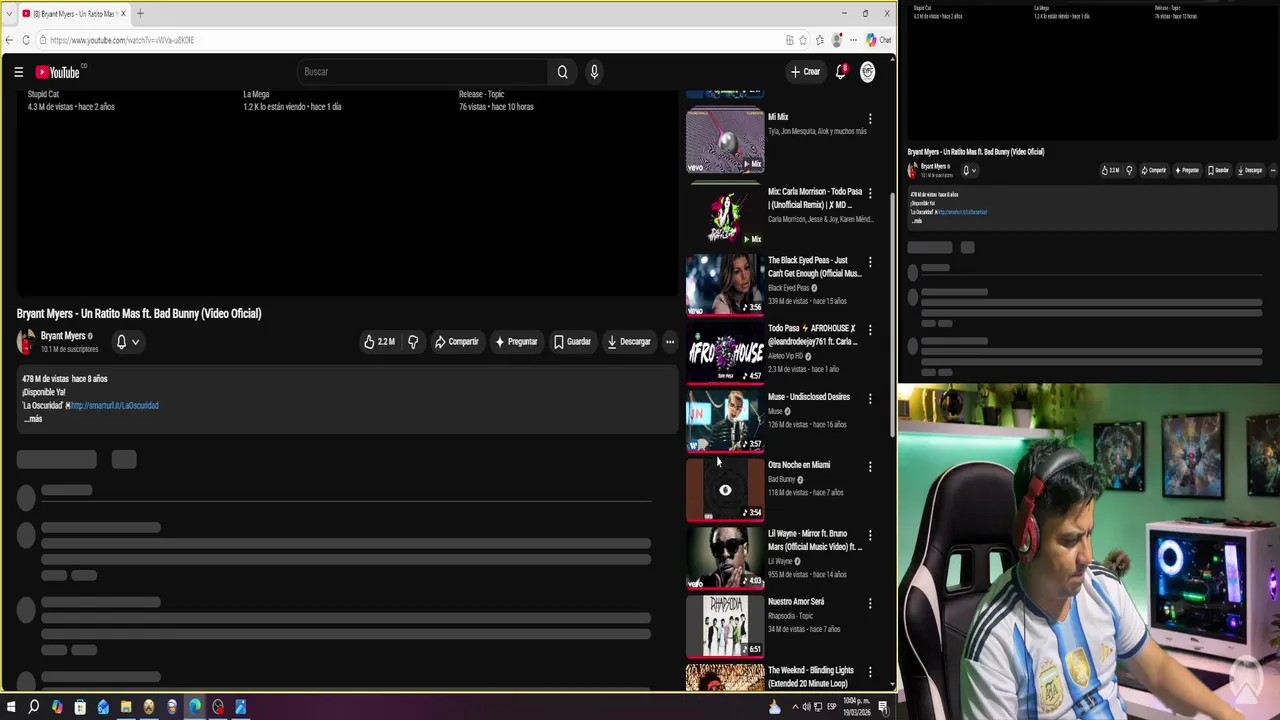This screenshot has height=720, width=1280.
Task: Open the system volume tray icon
Action: pos(807,707)
